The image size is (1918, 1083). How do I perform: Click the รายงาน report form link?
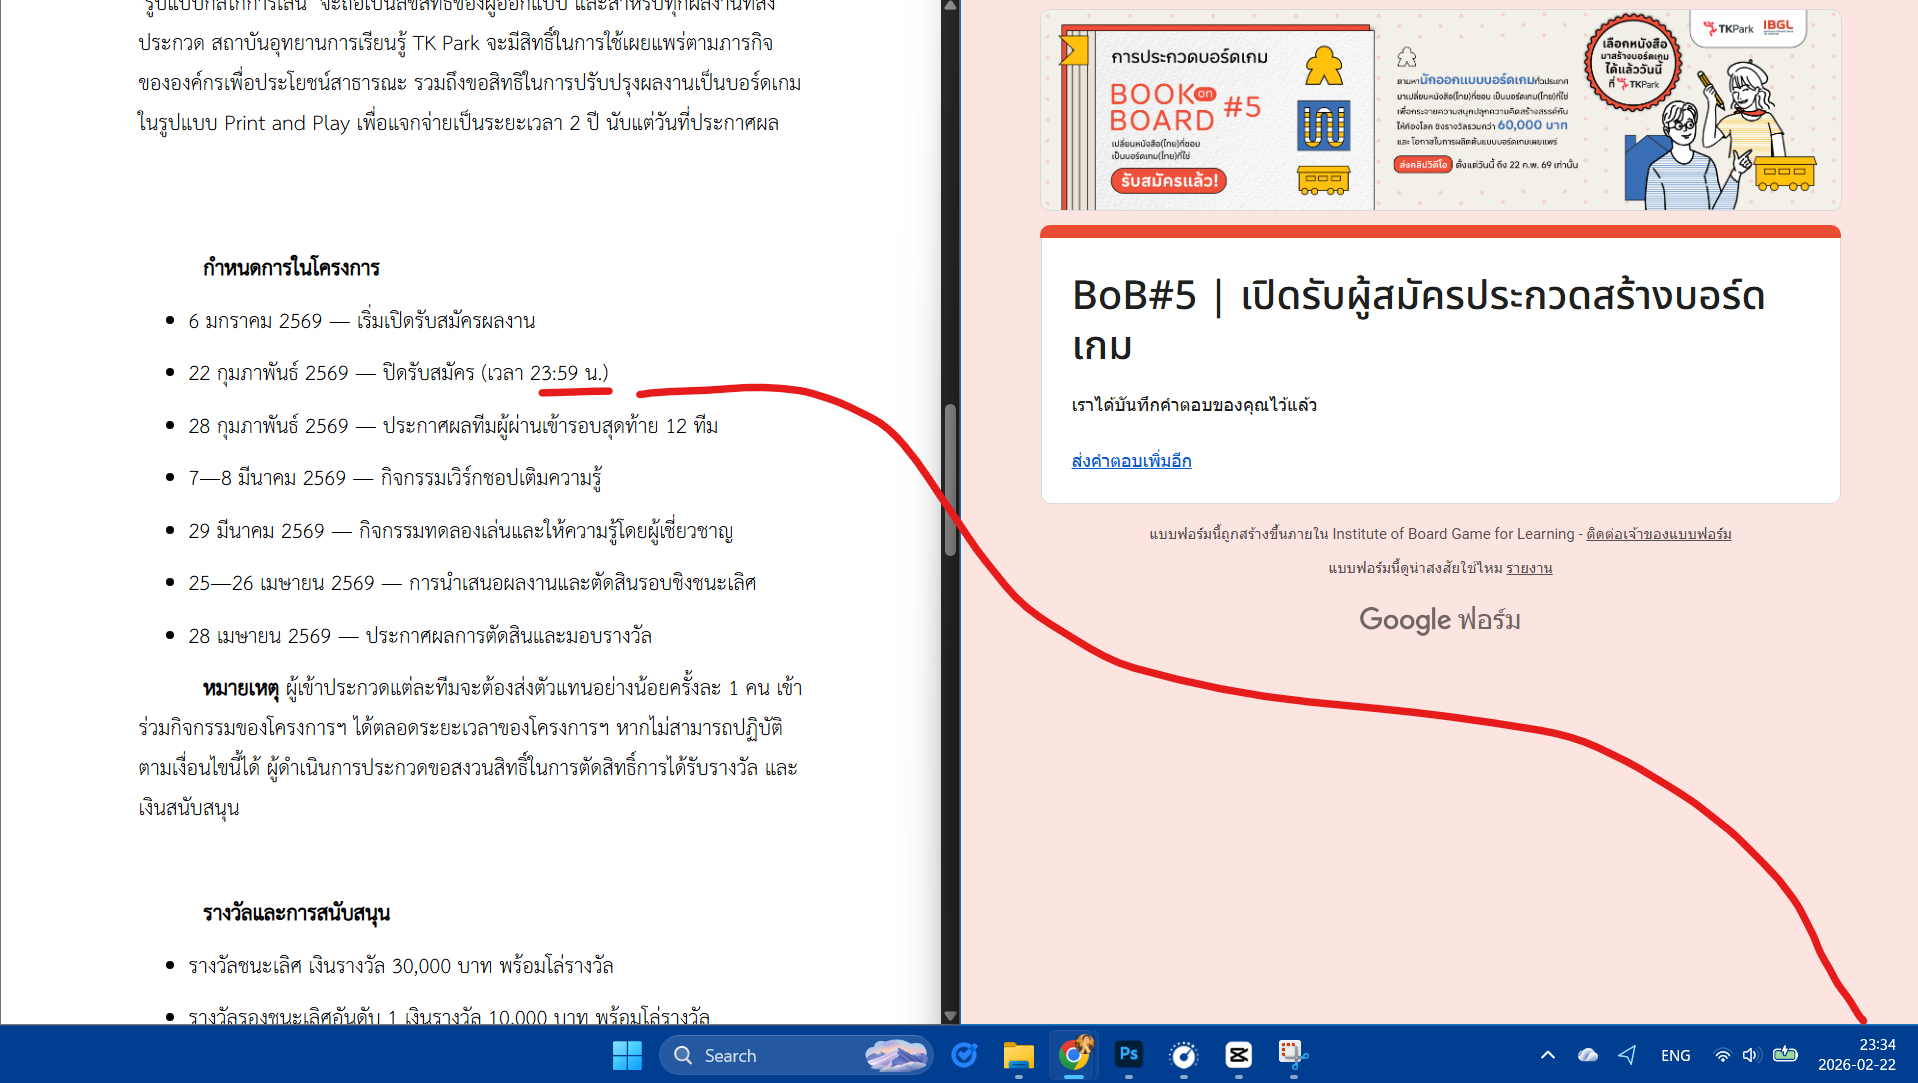[x=1529, y=568]
